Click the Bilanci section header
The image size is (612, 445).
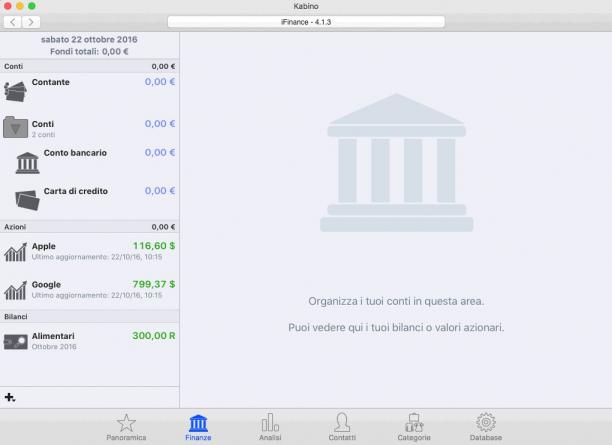click(x=89, y=317)
